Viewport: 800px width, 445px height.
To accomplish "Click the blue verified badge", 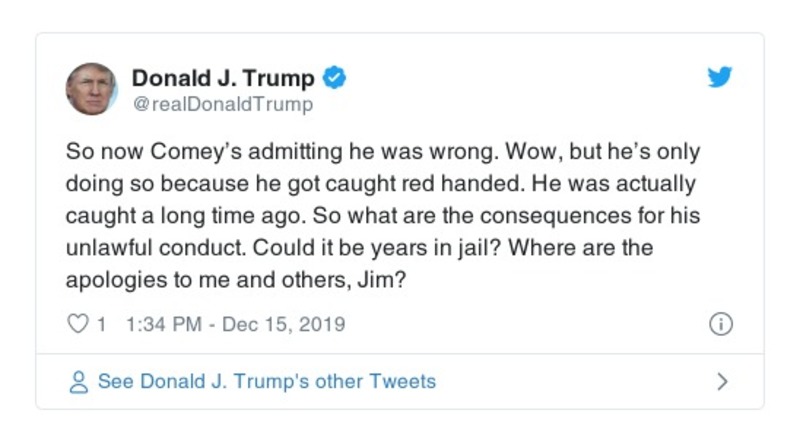I will pyautogui.click(x=336, y=78).
